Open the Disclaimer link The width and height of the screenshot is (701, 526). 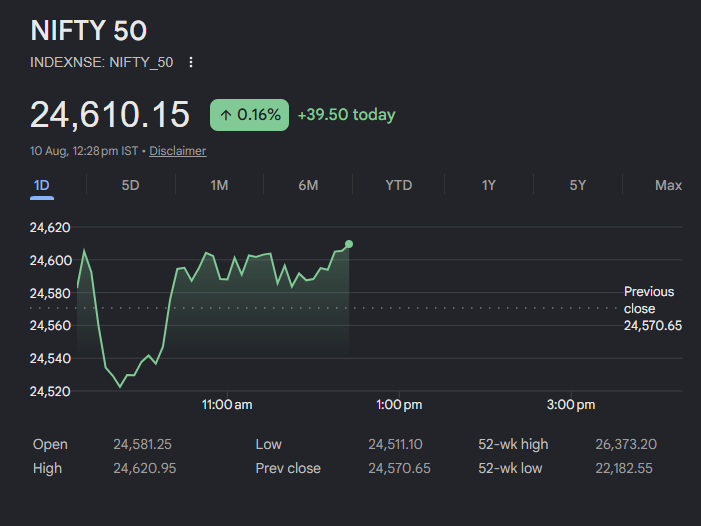[x=177, y=151]
